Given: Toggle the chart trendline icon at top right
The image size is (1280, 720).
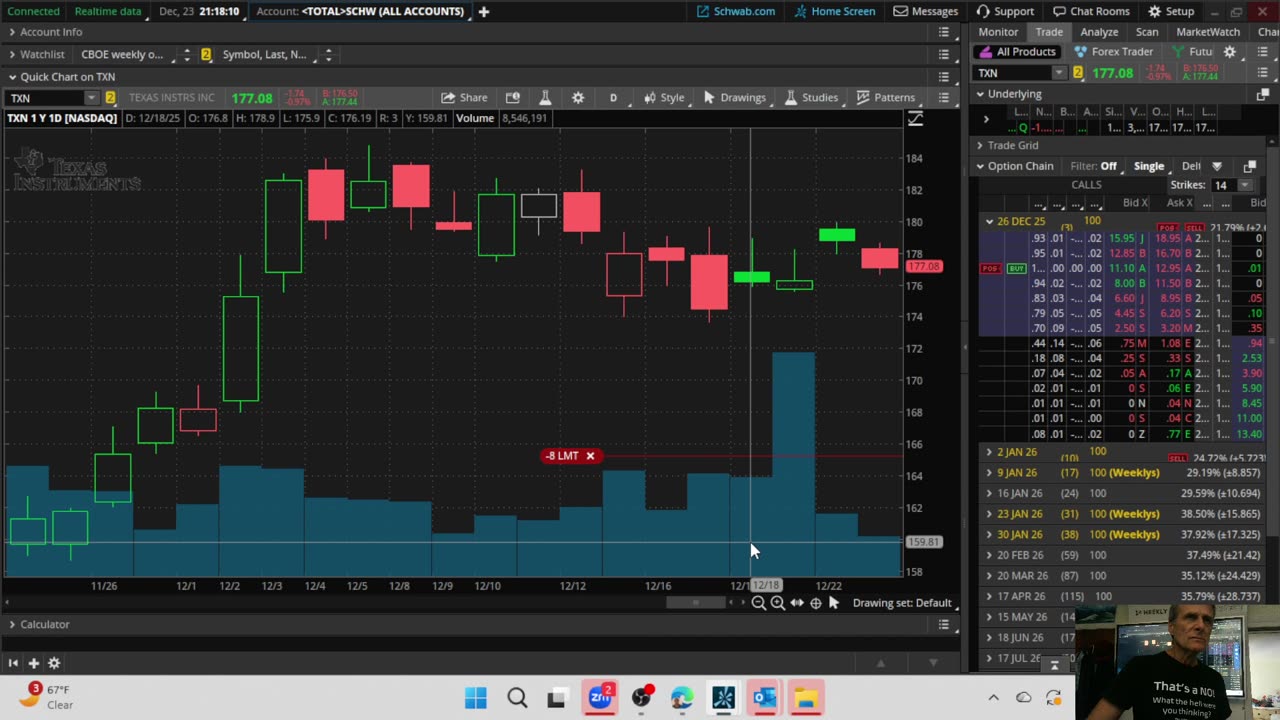Looking at the screenshot, I should tap(915, 119).
